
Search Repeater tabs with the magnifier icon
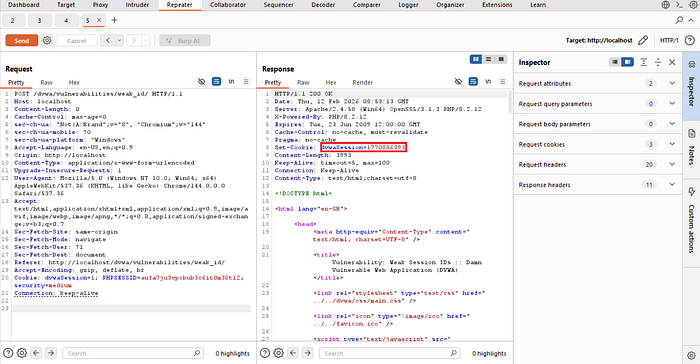click(679, 20)
